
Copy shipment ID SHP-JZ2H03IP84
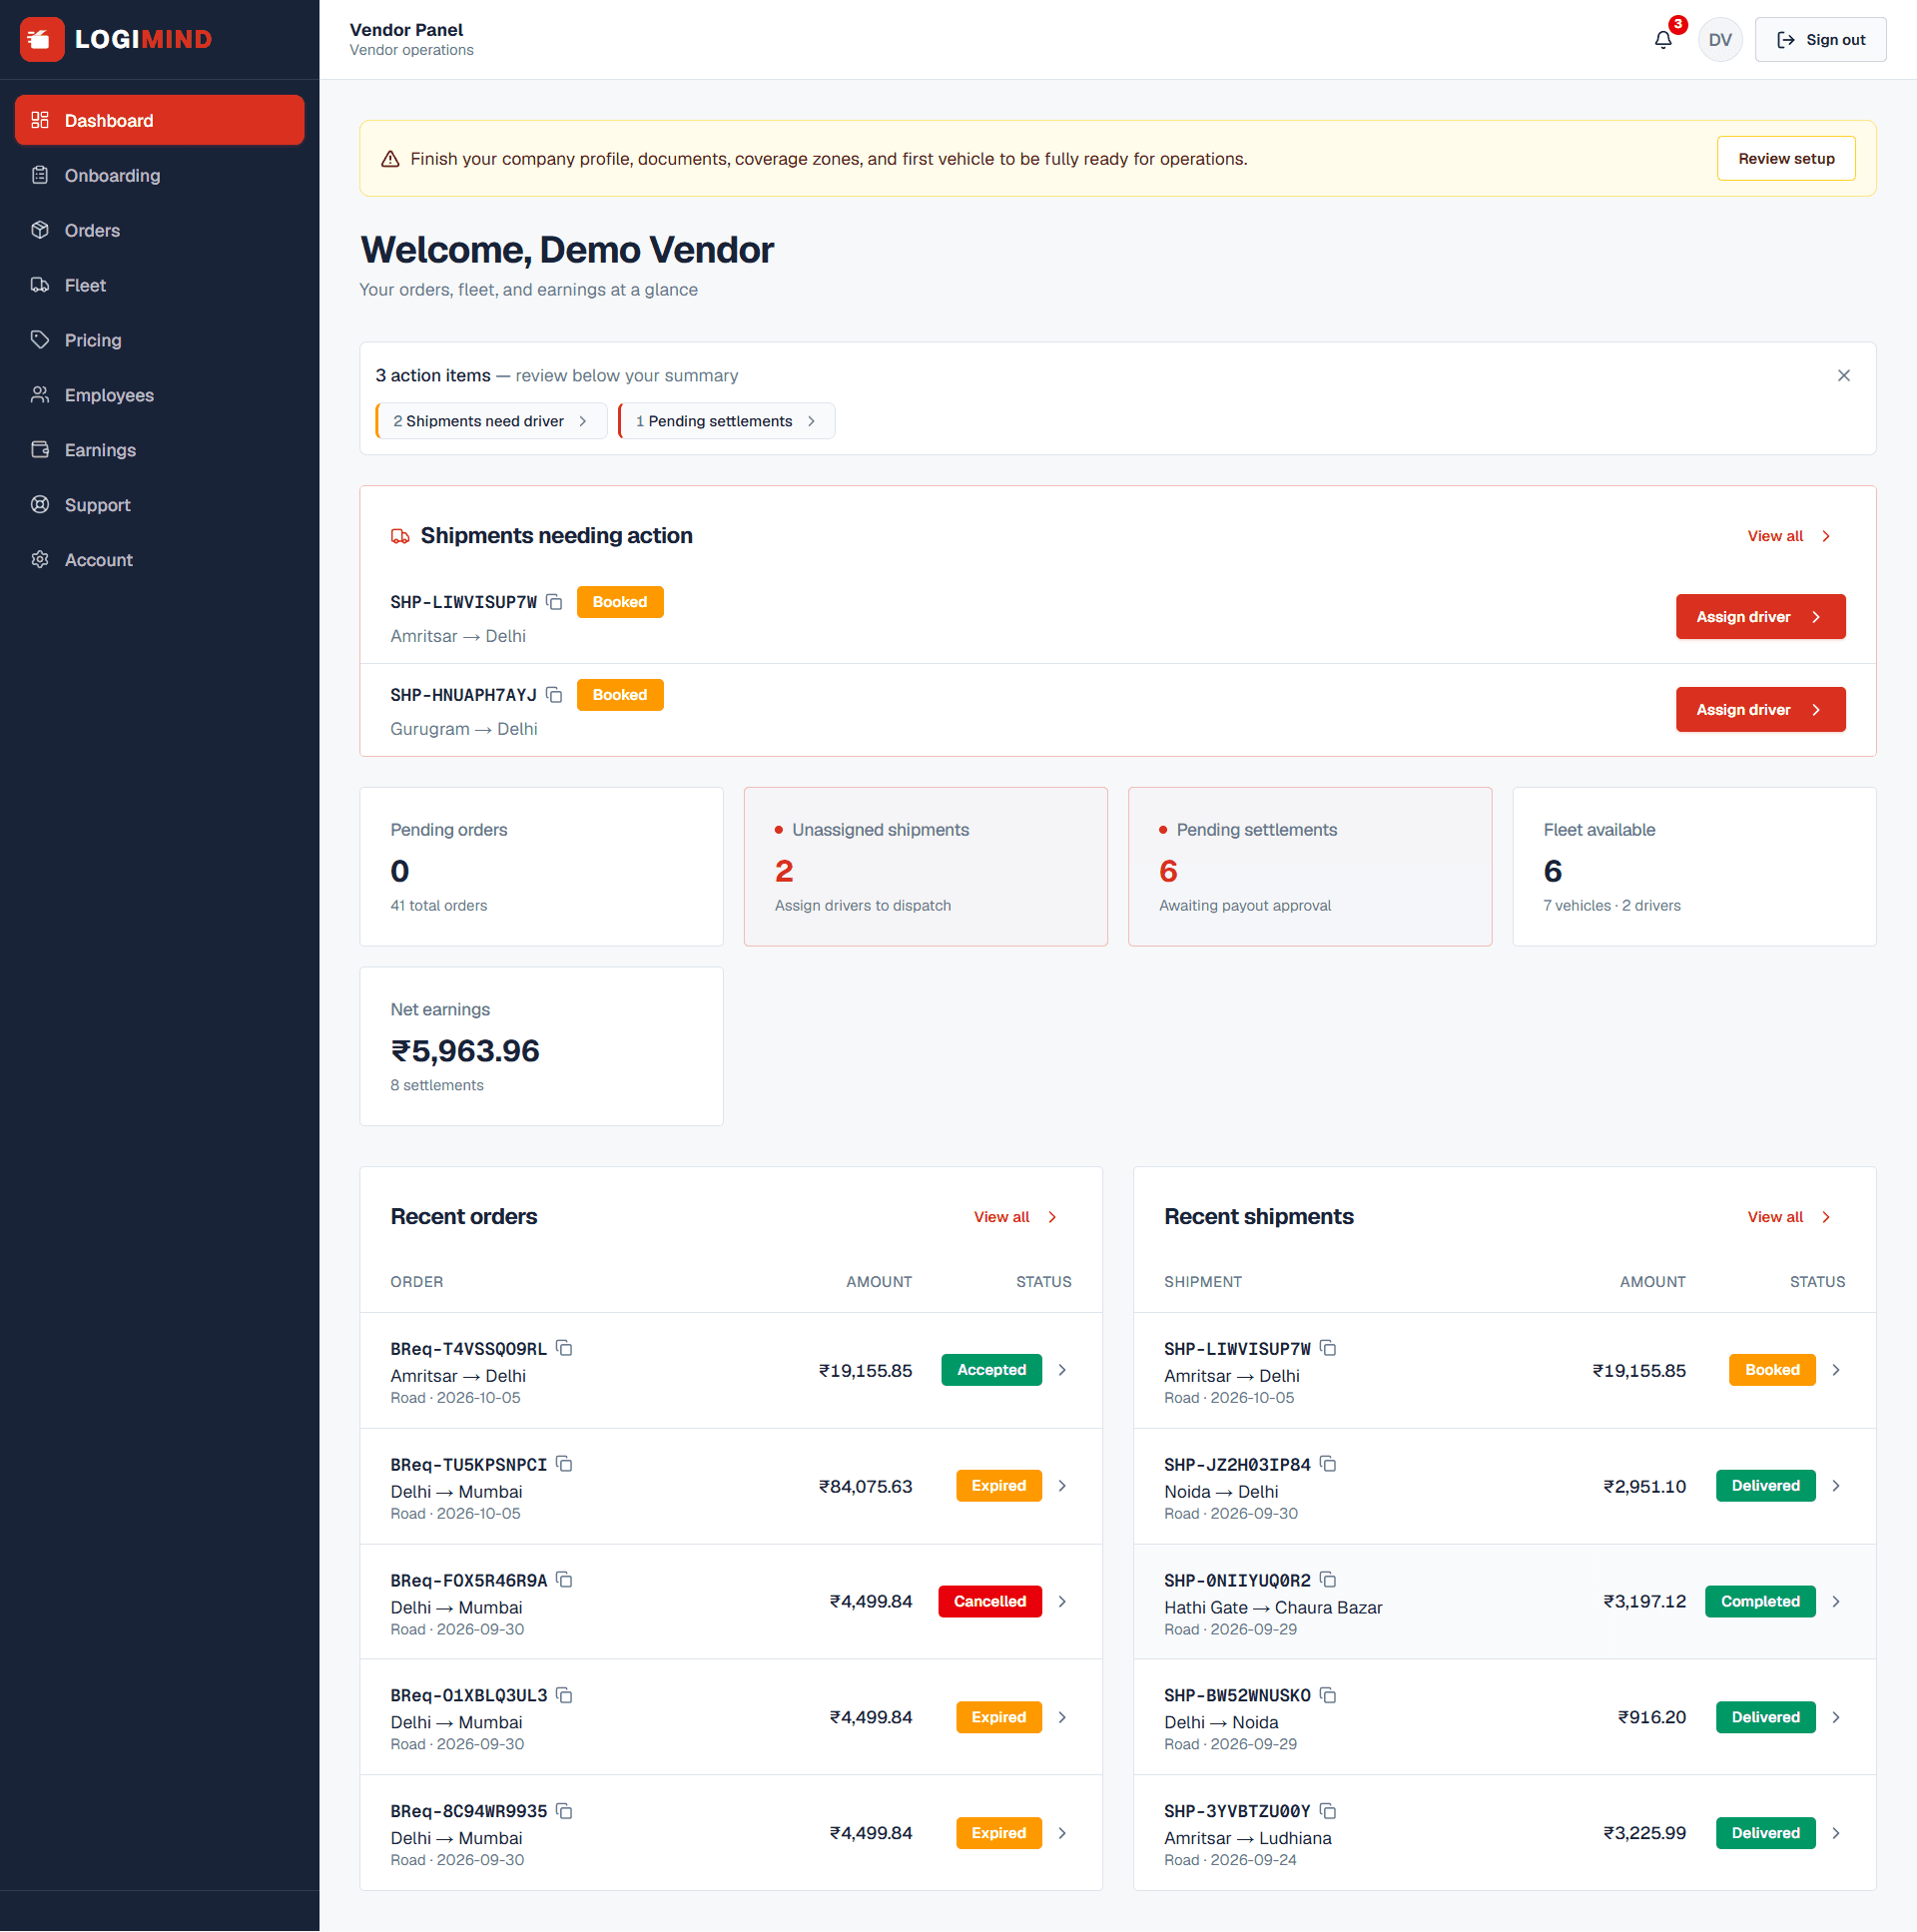[1328, 1464]
